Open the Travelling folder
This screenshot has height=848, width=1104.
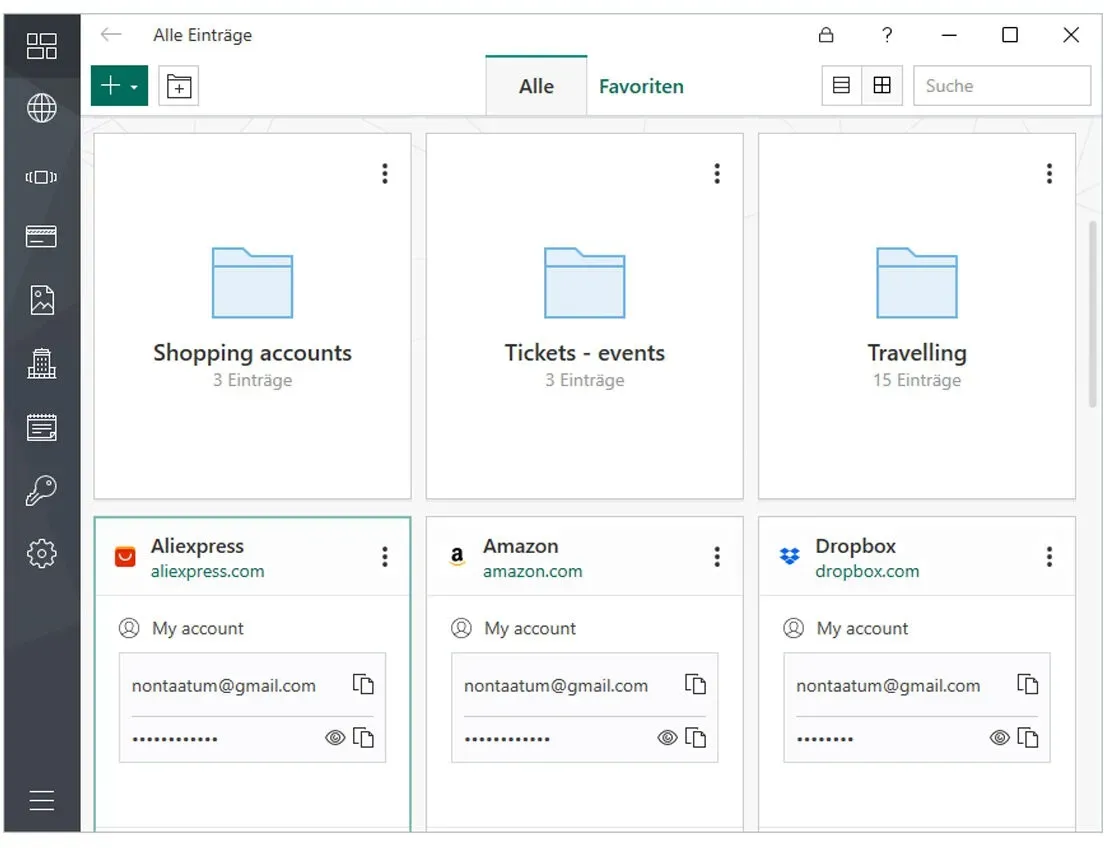point(917,316)
